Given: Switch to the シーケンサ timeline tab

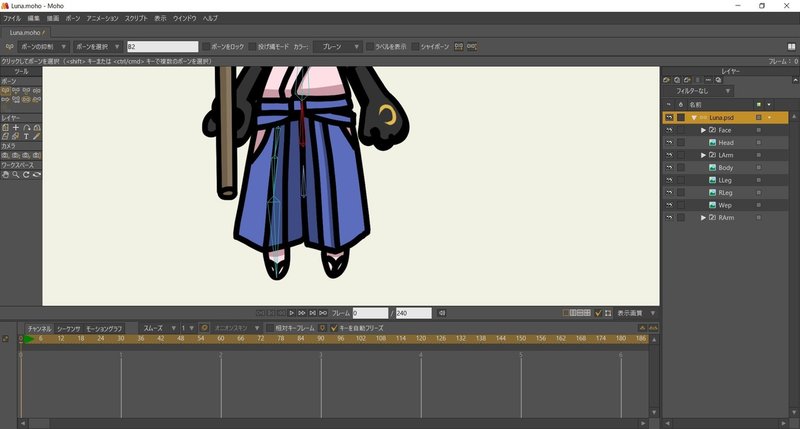Looking at the screenshot, I should pos(69,329).
